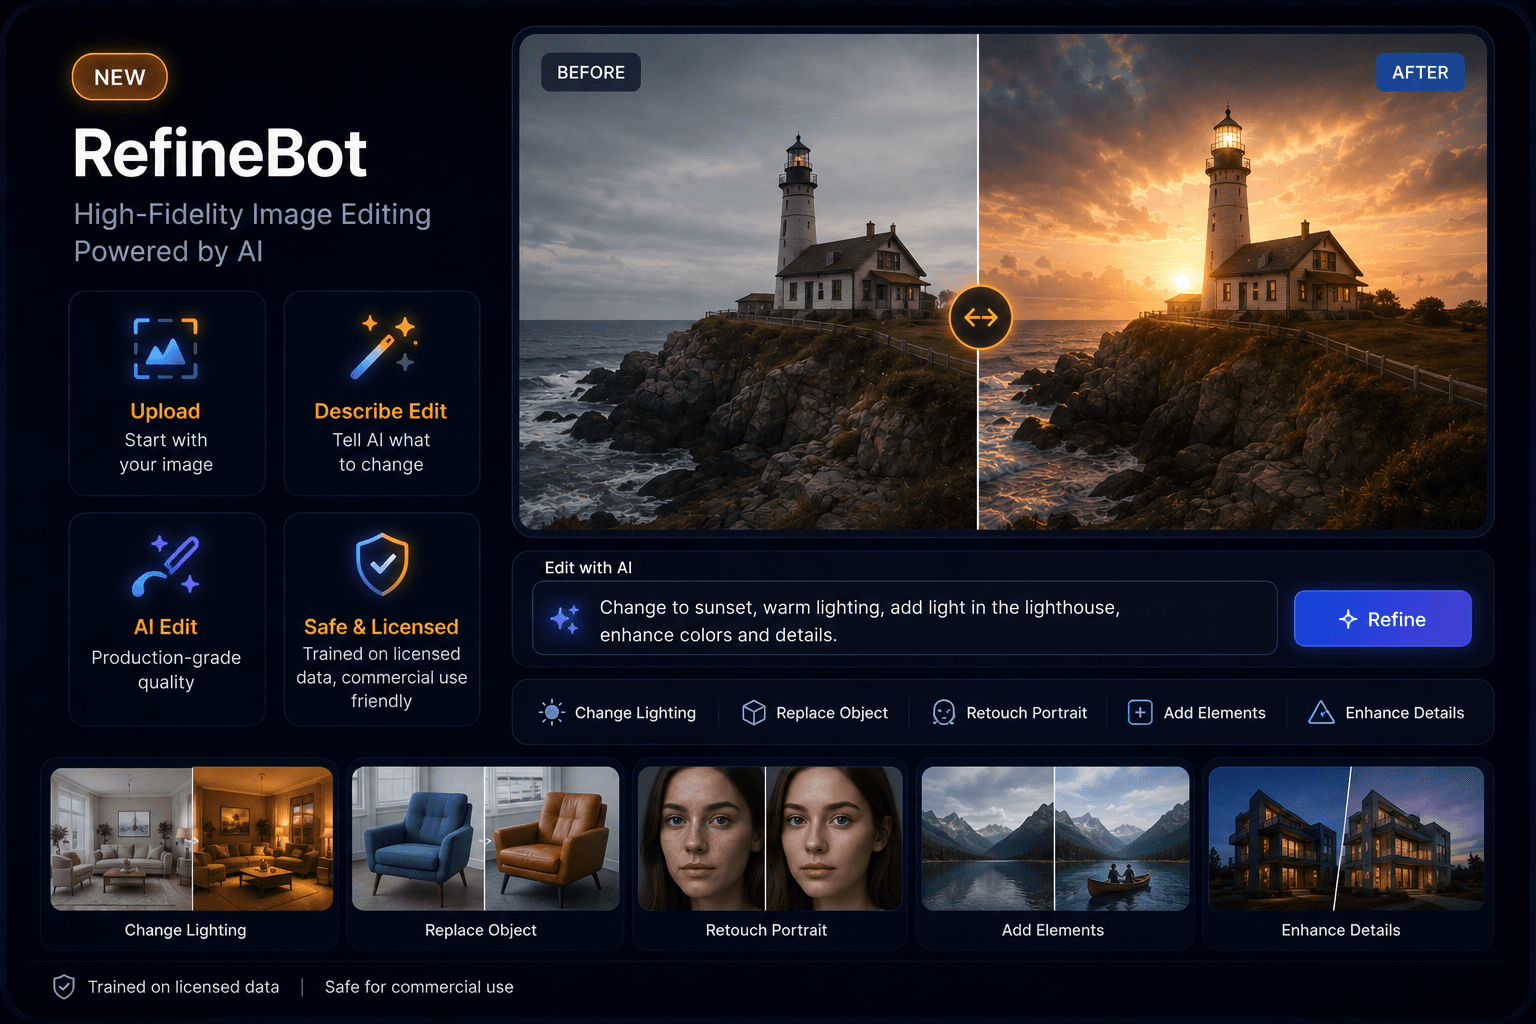Click the 'Edit with AI' label
Screen dimensions: 1536x1024
588,567
